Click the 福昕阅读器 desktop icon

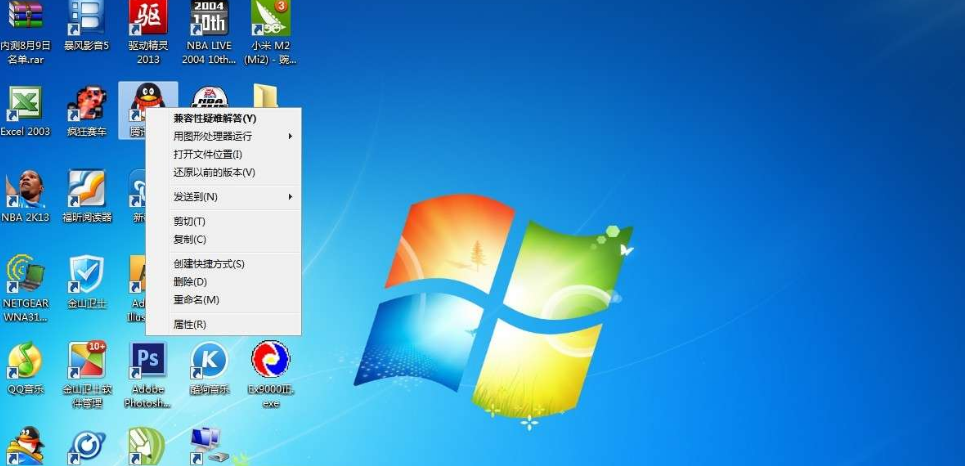86,189
